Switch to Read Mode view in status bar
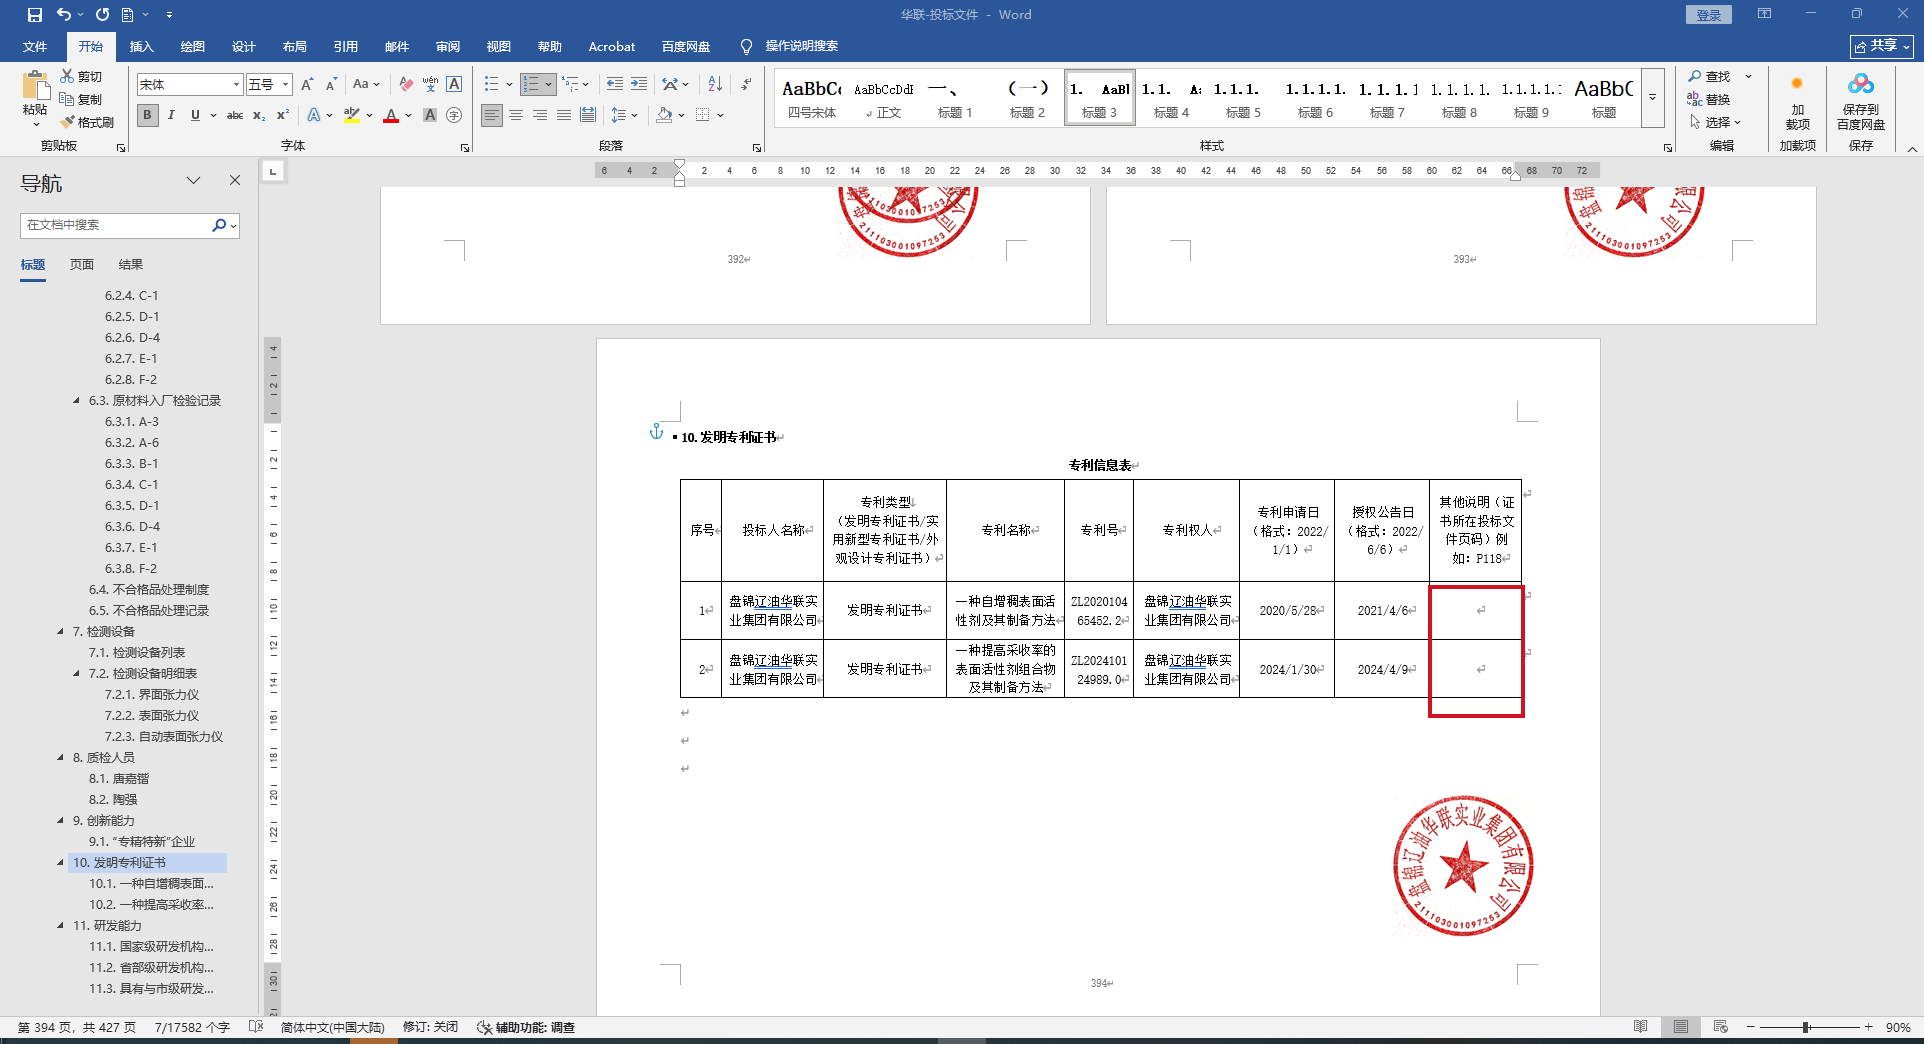The image size is (1924, 1044). point(1640,1027)
